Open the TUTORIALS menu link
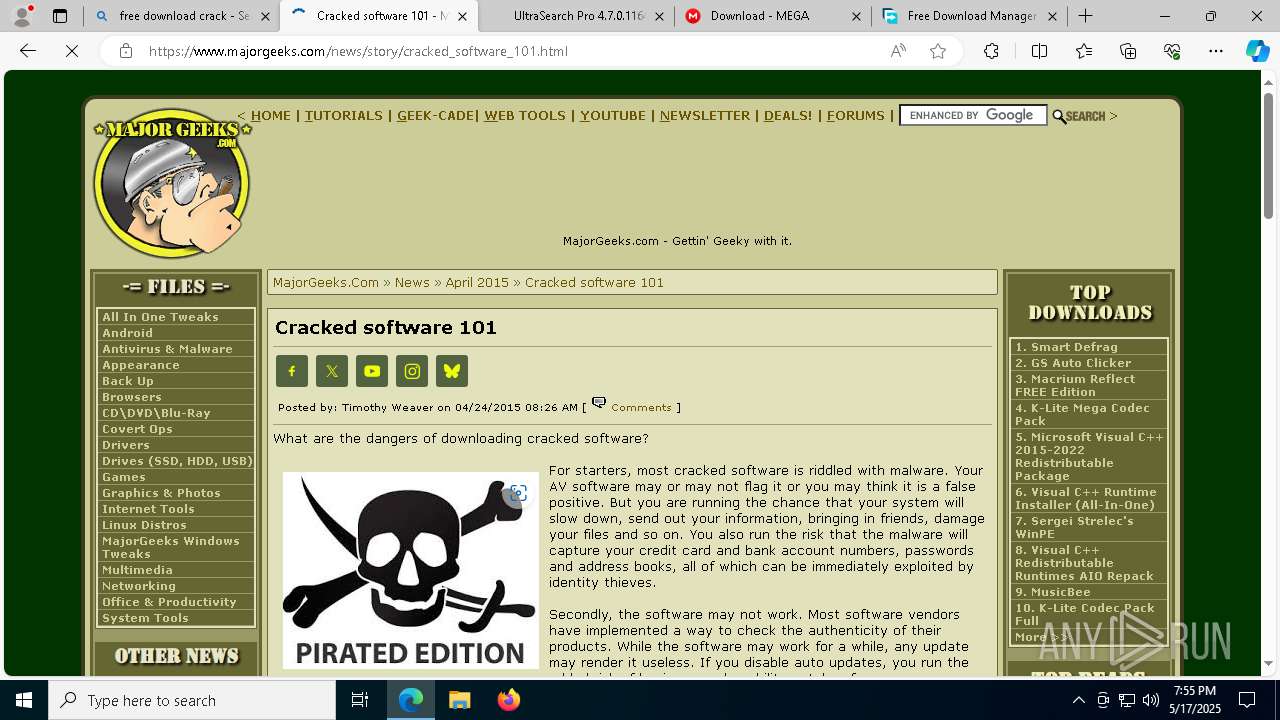 [x=344, y=116]
